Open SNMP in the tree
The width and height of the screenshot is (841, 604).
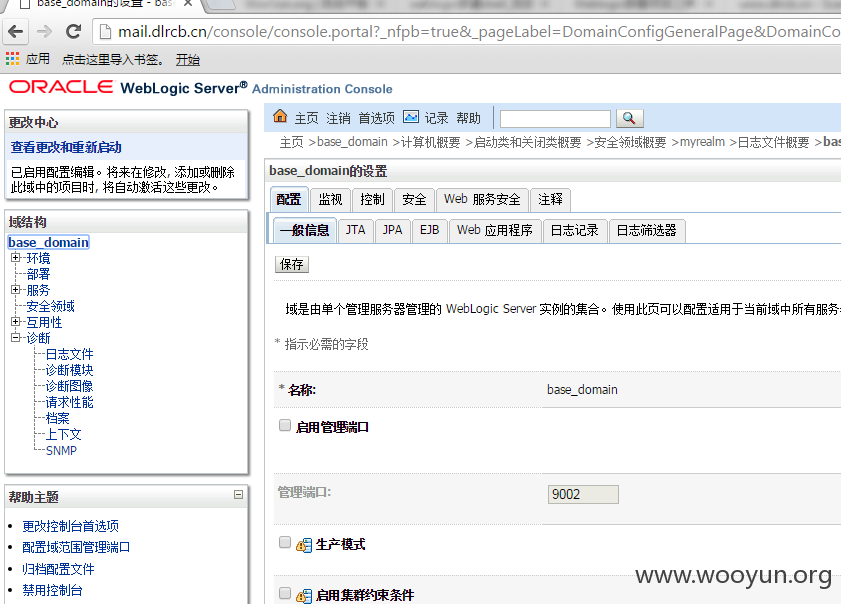(61, 451)
